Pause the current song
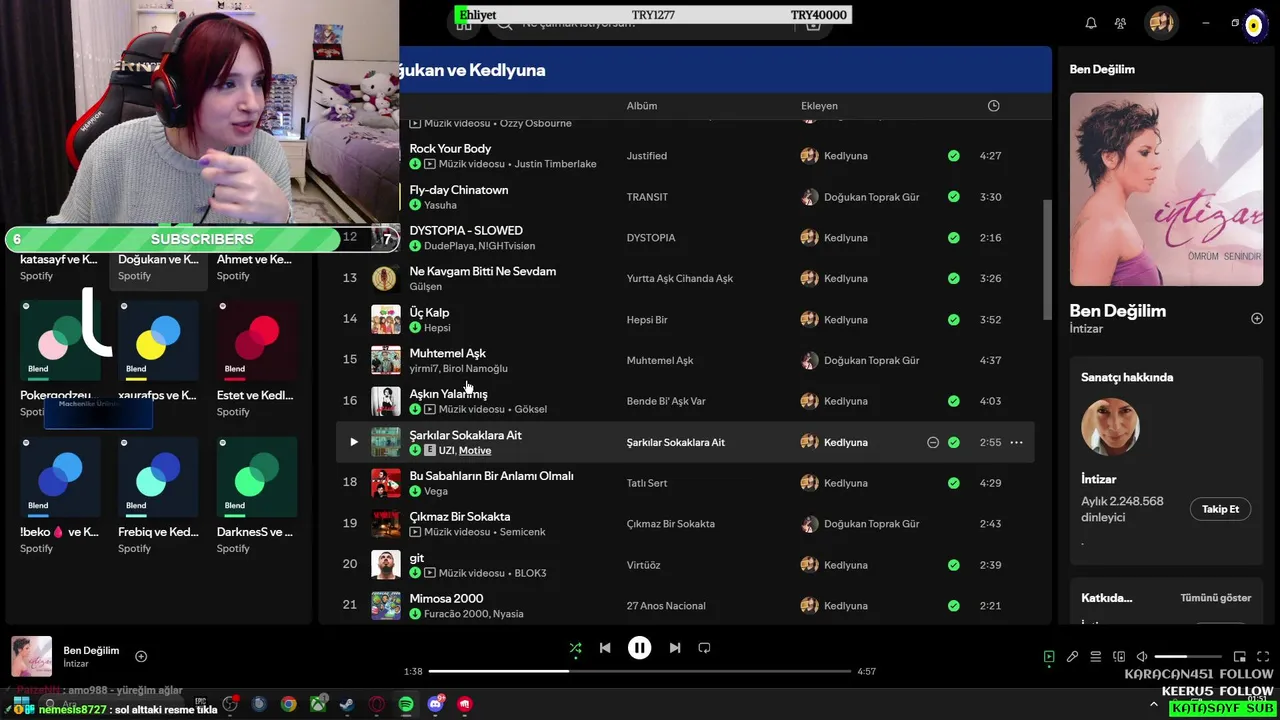Image resolution: width=1280 pixels, height=720 pixels. 640,648
